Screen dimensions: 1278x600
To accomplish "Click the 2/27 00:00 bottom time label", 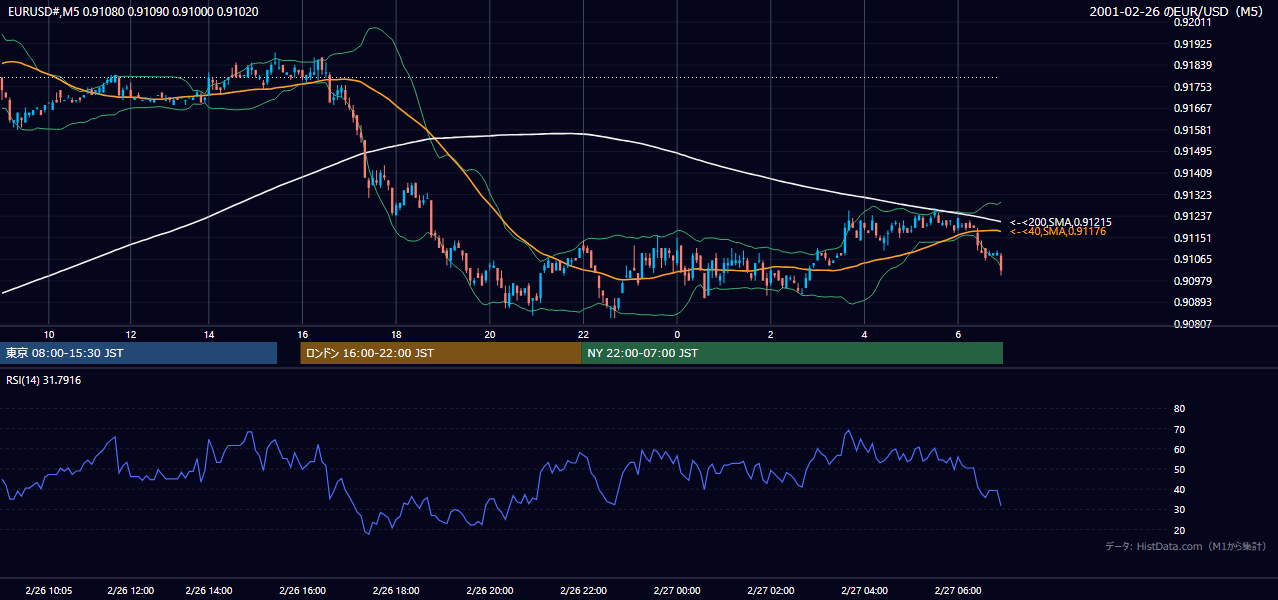I will (677, 591).
